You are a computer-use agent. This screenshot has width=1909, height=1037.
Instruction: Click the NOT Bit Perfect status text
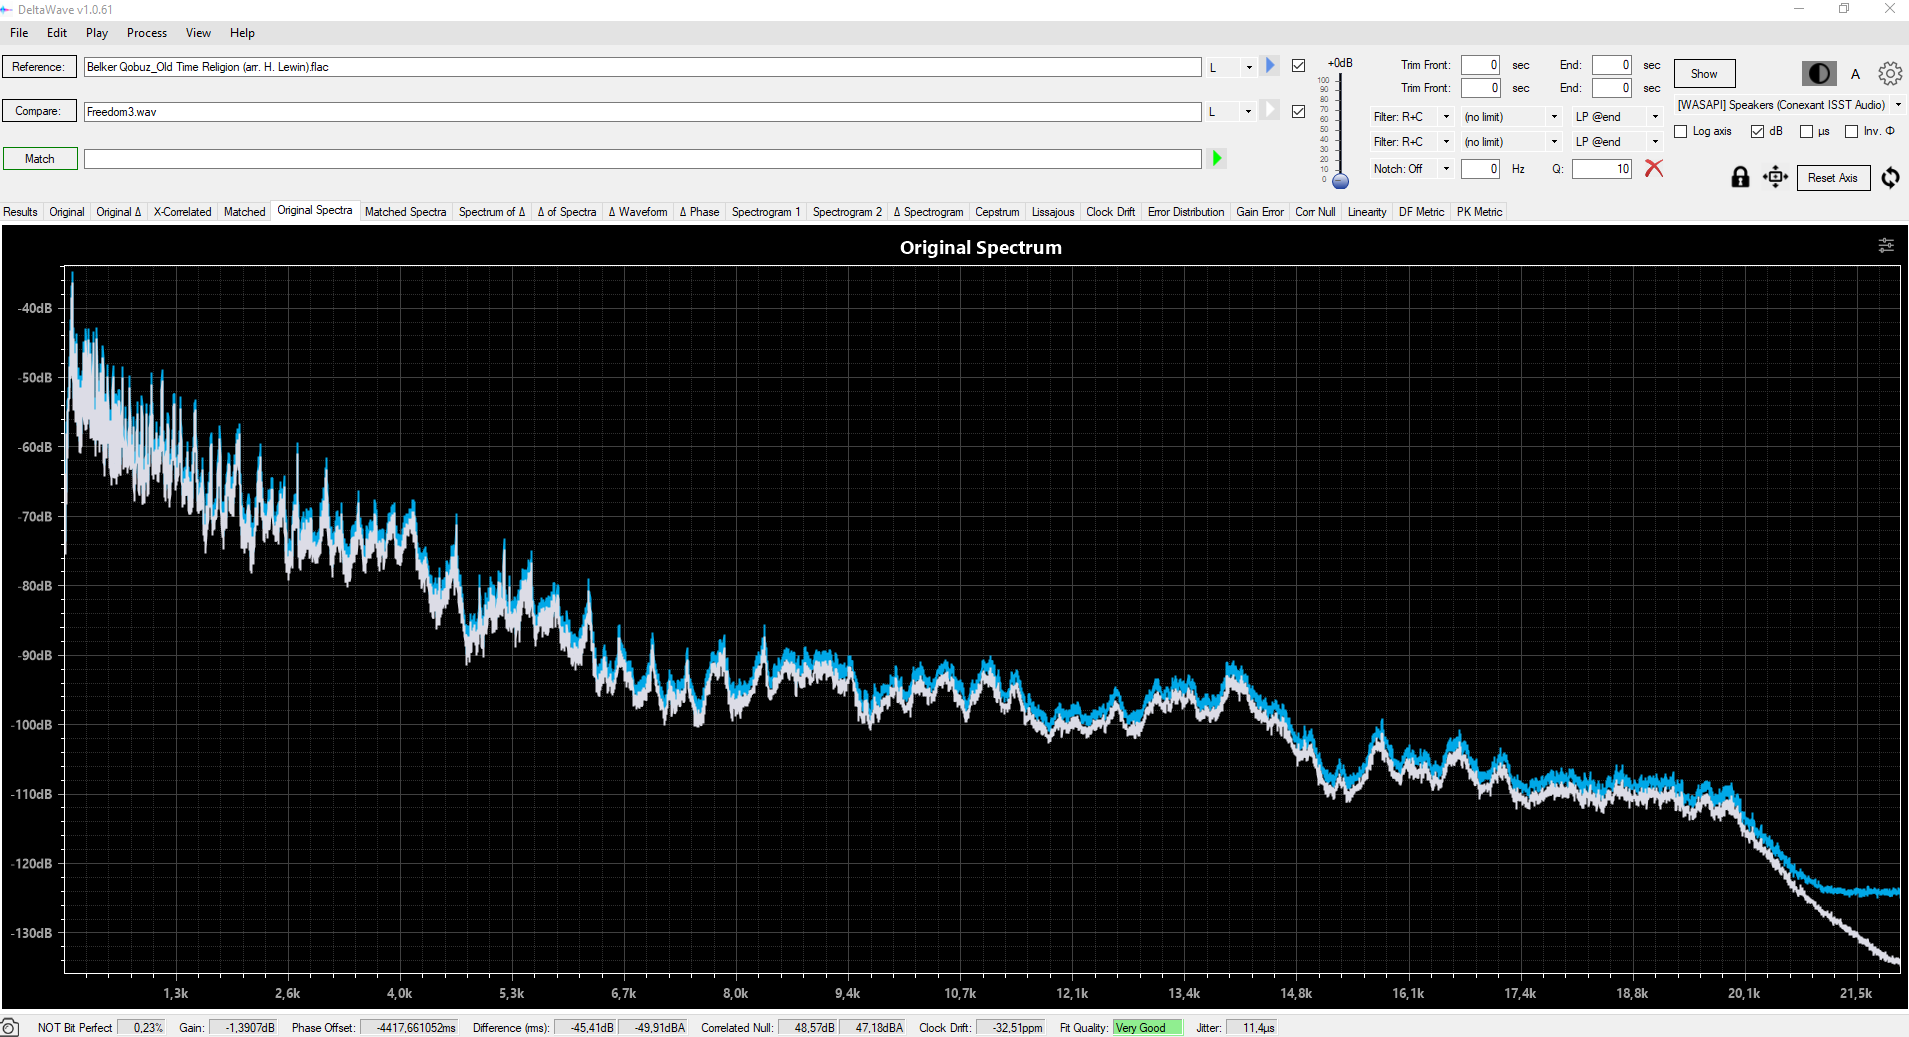click(75, 1027)
